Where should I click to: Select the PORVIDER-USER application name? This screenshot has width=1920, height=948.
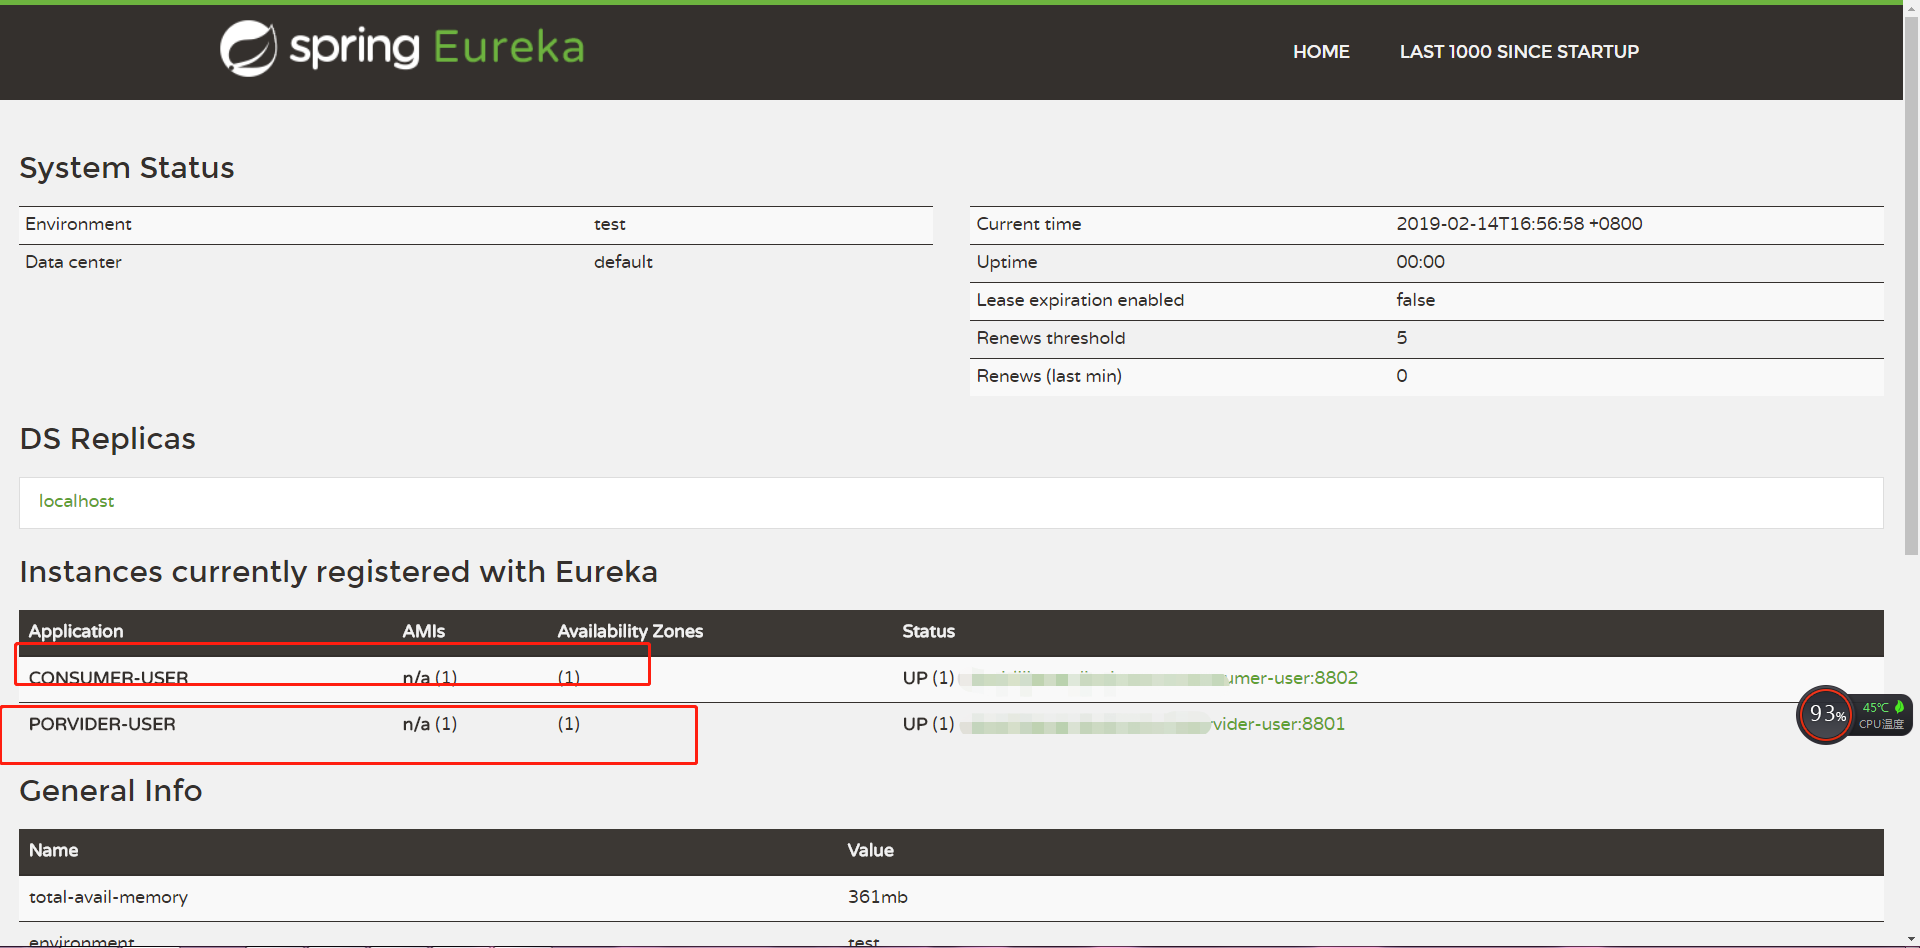click(x=102, y=724)
